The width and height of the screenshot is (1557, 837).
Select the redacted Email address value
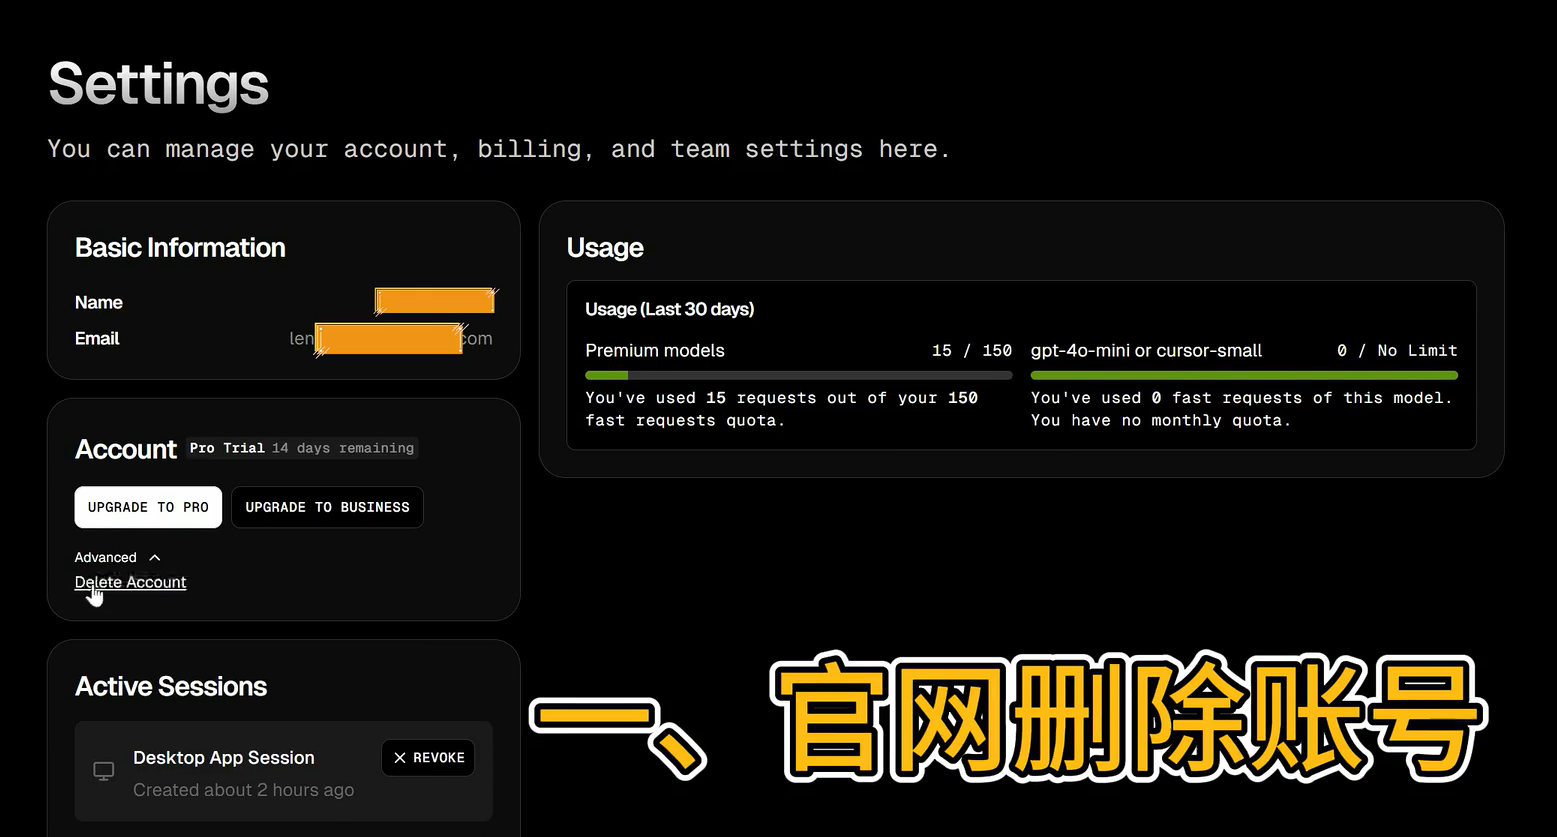(390, 338)
